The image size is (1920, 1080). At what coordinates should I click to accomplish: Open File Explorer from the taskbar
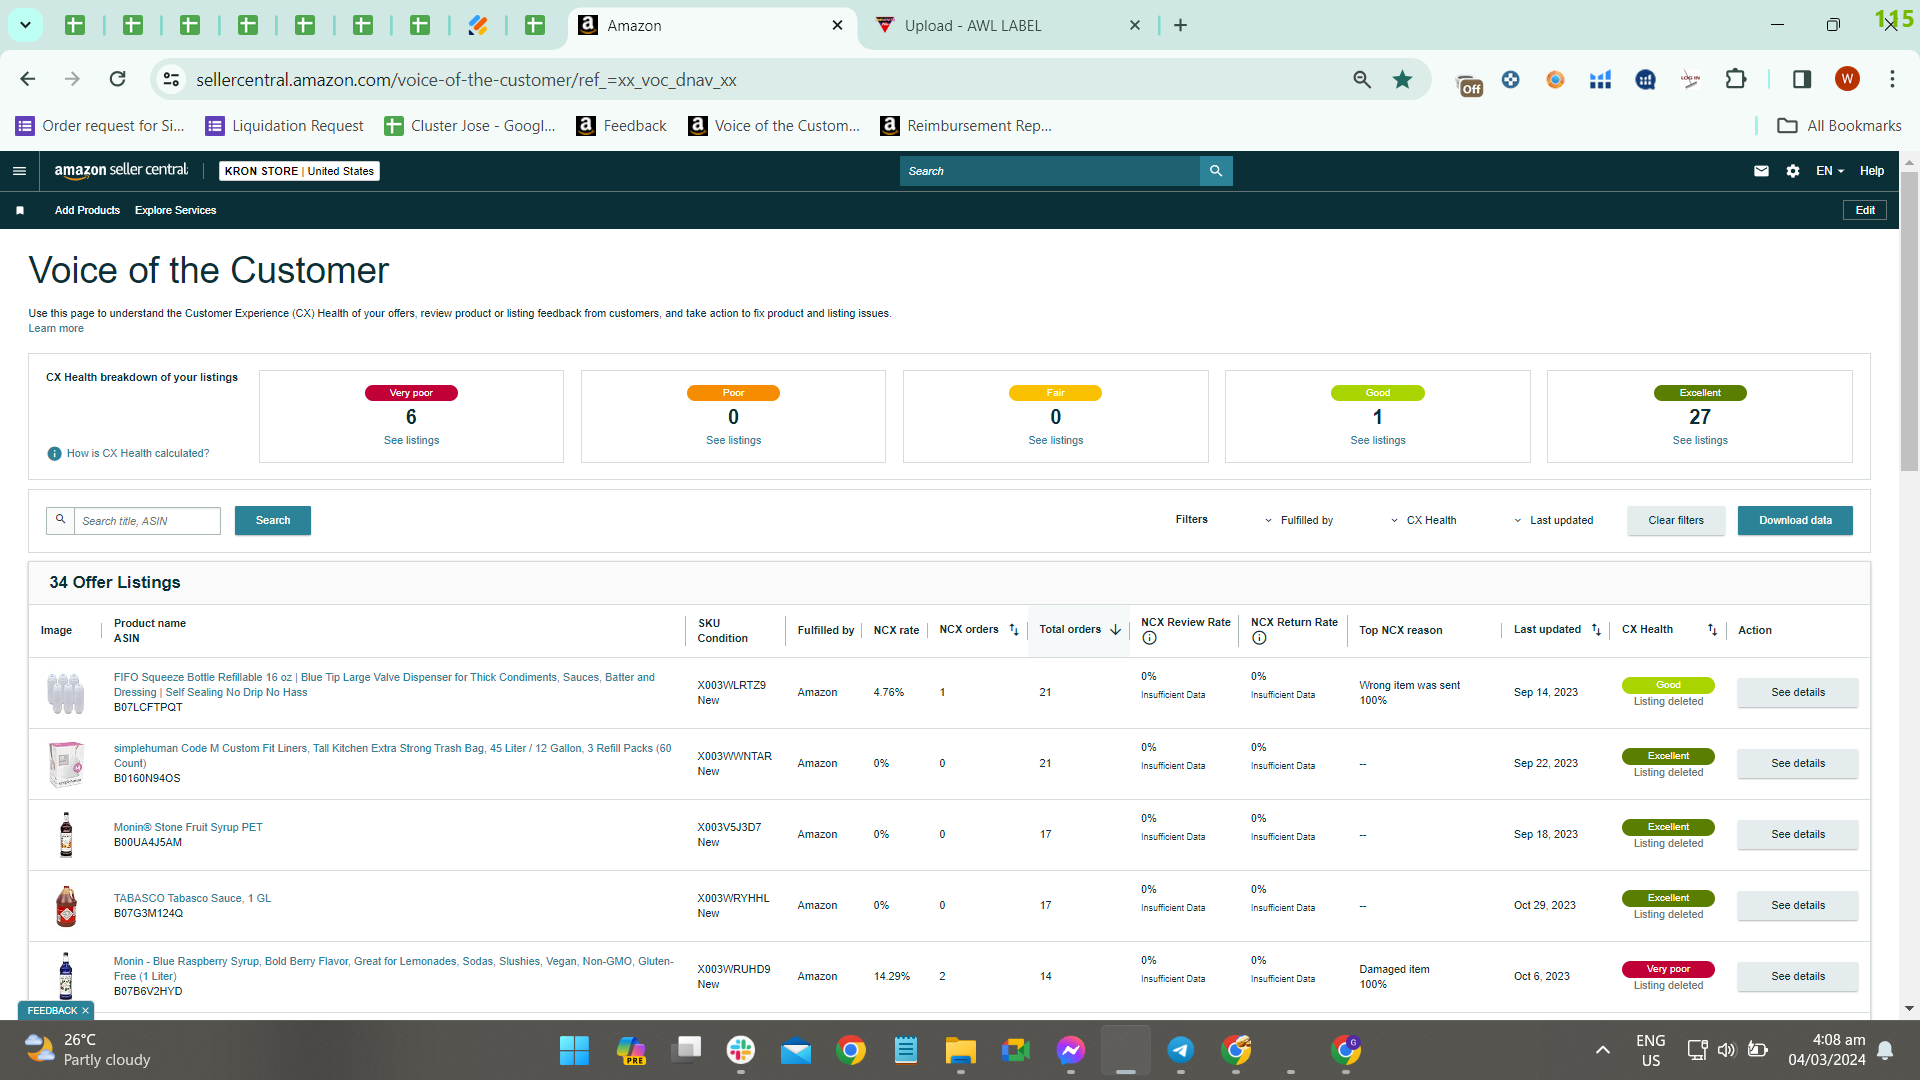pyautogui.click(x=960, y=1050)
